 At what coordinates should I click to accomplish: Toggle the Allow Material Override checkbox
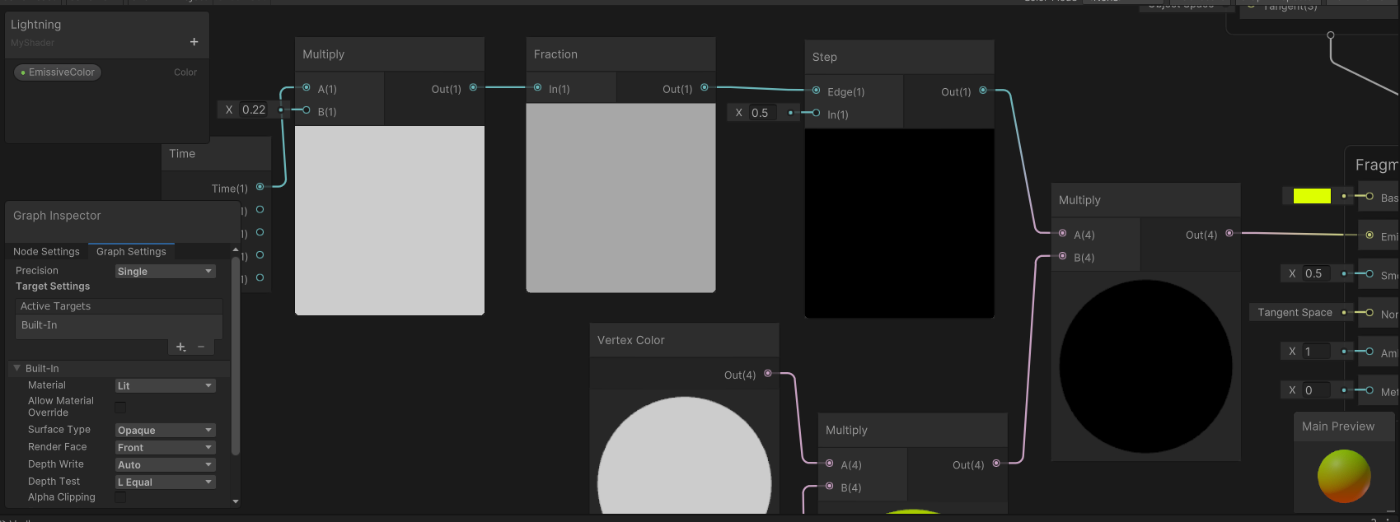click(x=120, y=407)
